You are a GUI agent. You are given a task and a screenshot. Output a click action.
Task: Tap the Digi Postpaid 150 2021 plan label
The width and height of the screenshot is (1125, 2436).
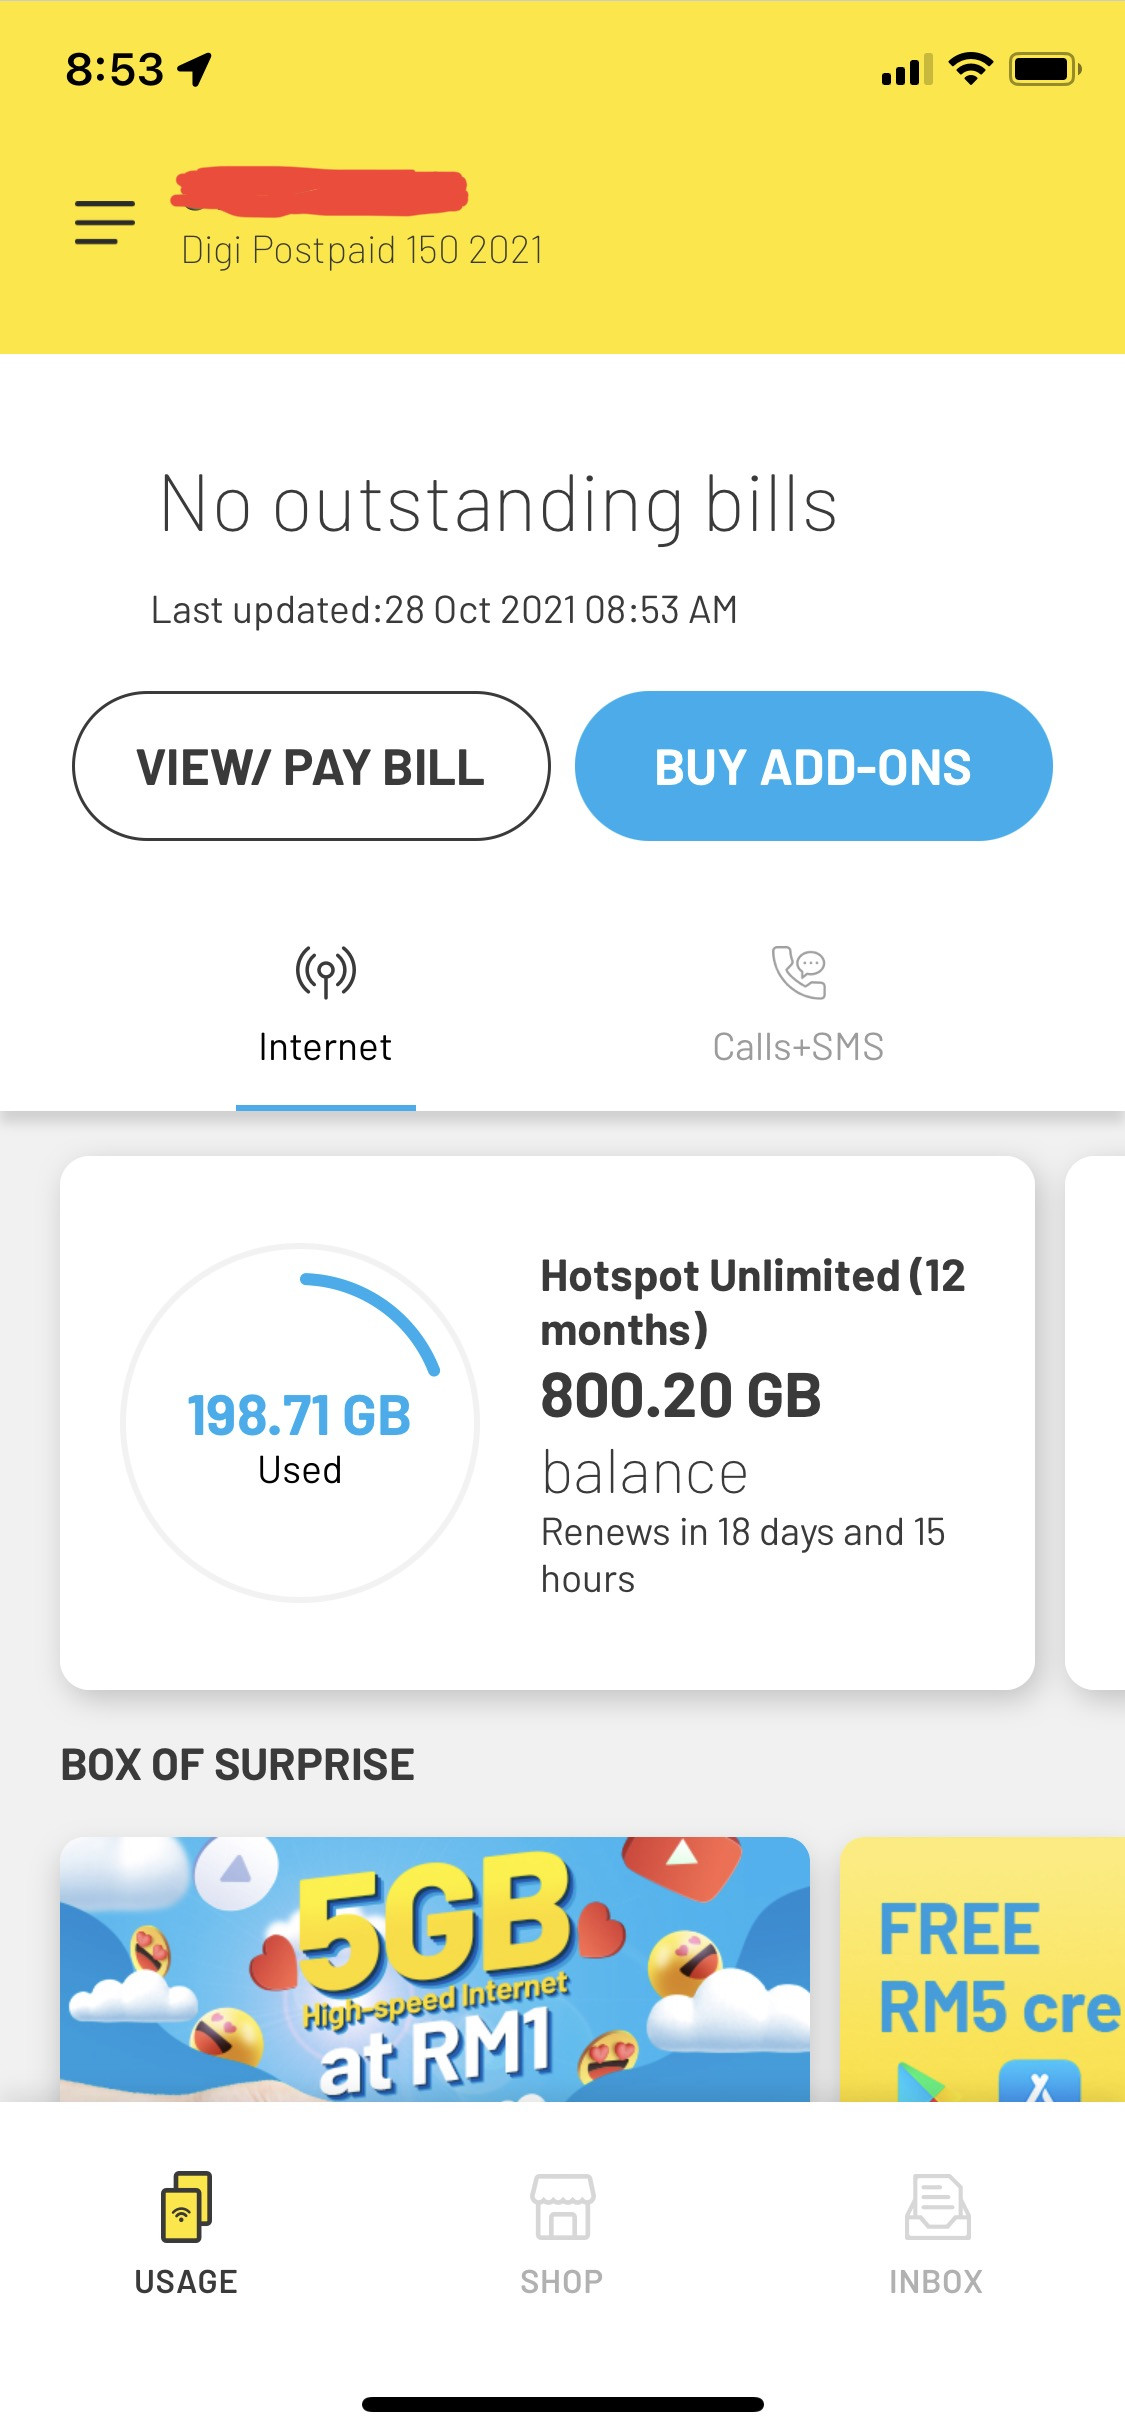pos(362,250)
